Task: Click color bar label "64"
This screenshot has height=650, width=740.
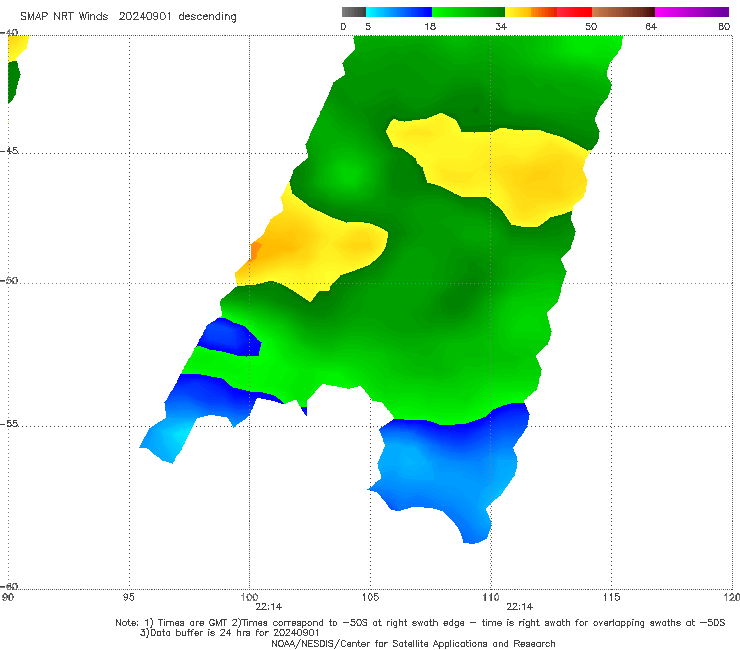Action: (651, 27)
